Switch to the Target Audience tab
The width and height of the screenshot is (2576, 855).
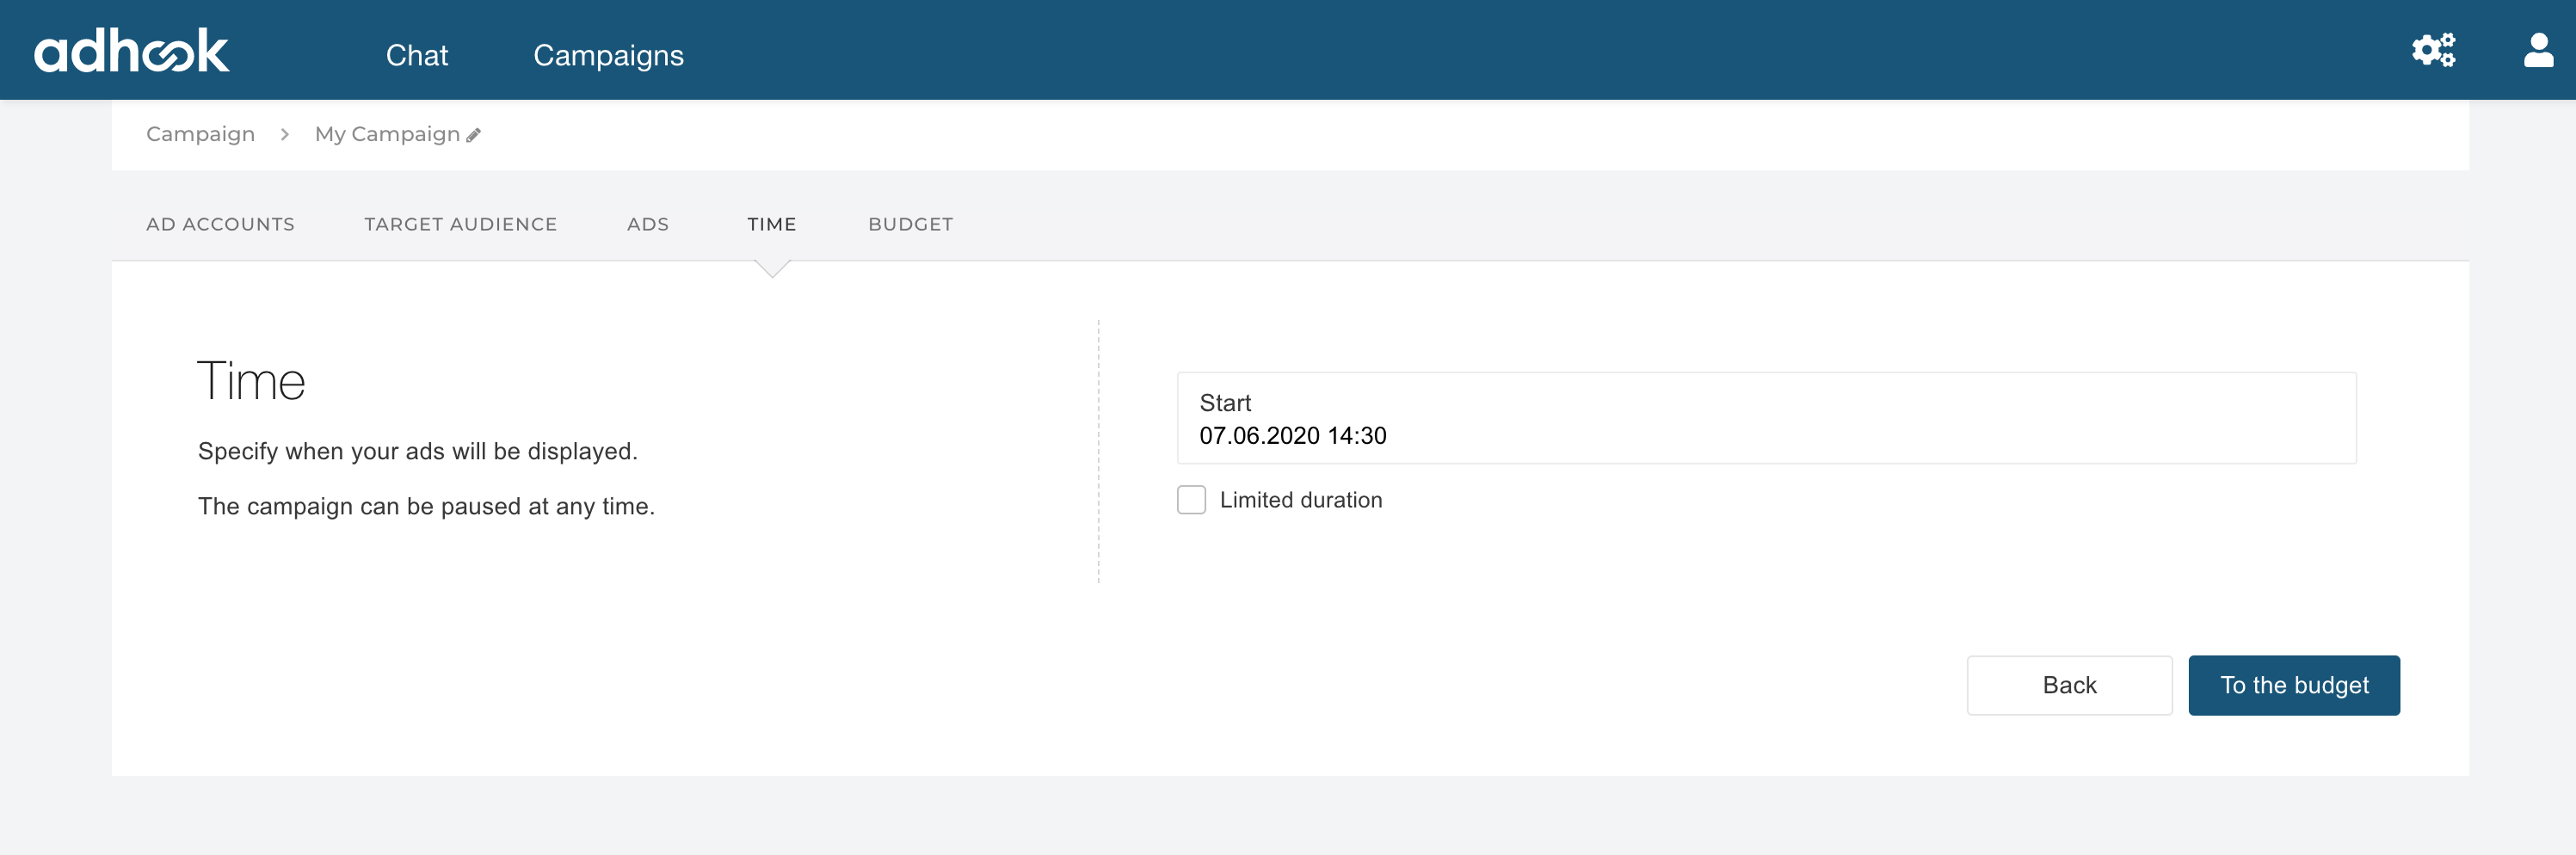[460, 224]
